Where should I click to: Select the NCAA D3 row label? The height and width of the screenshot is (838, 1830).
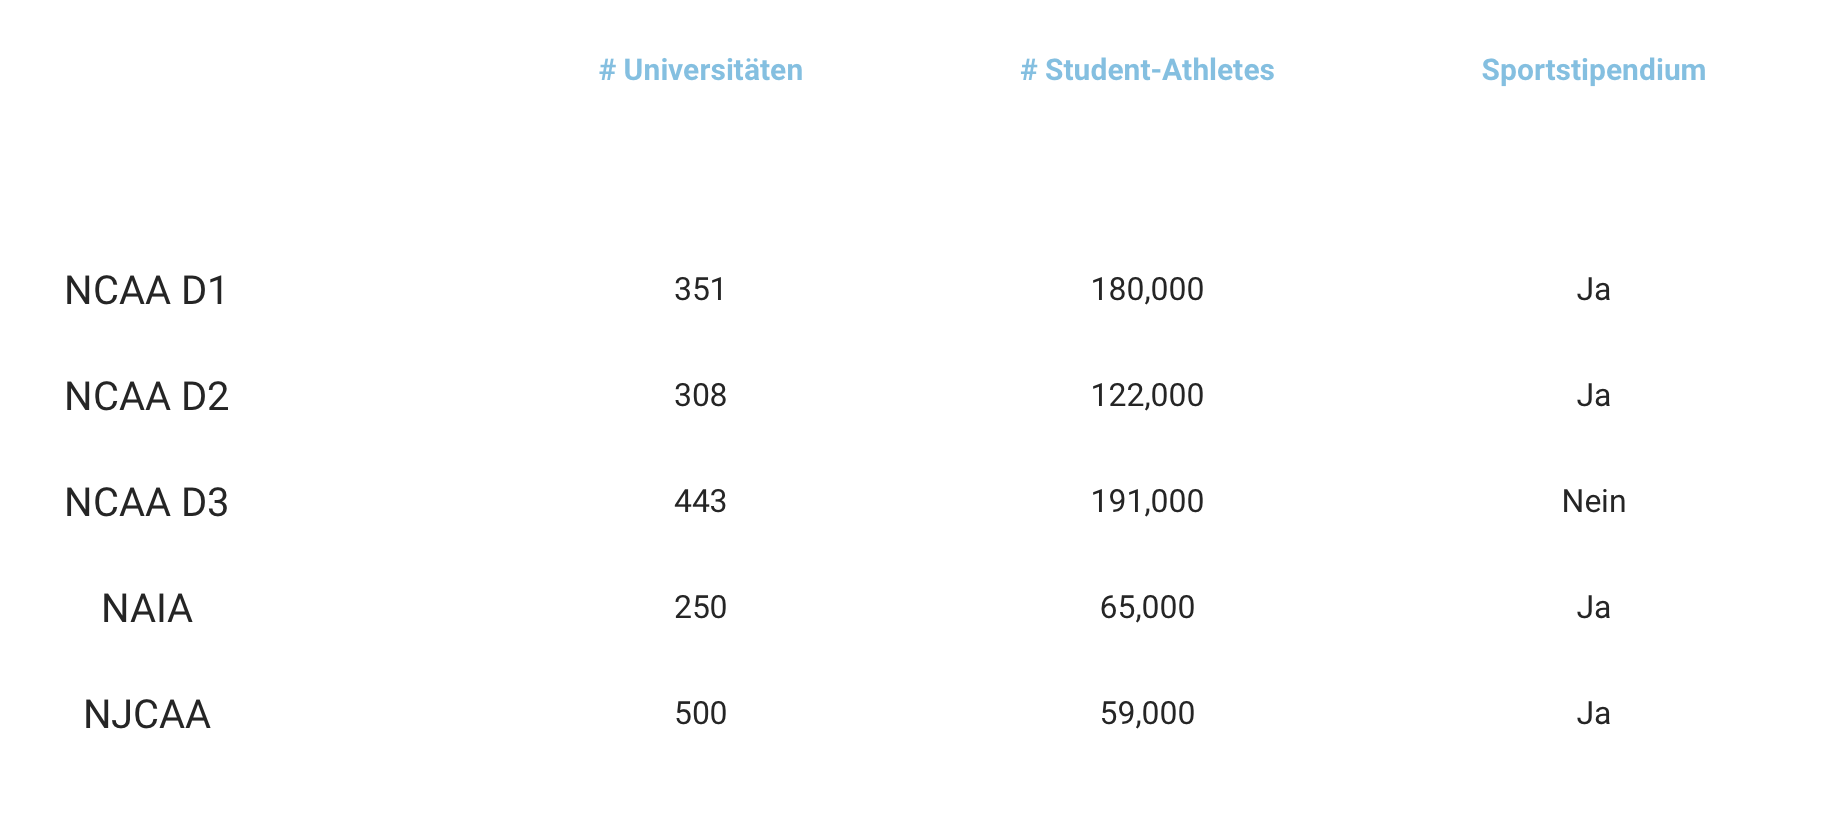(147, 503)
